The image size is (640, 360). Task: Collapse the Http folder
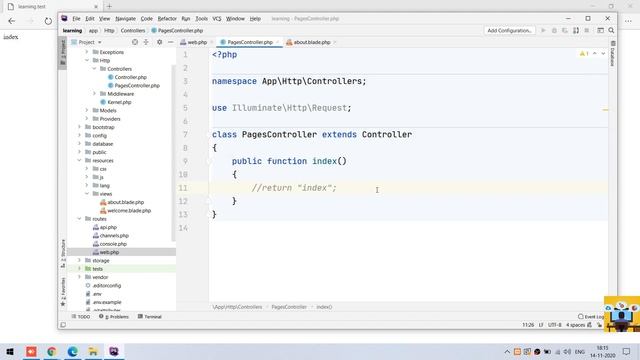(x=87, y=60)
